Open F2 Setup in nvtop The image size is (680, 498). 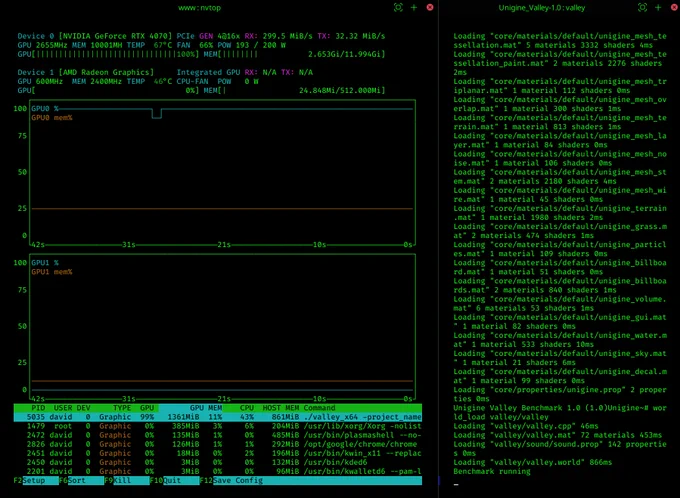tap(36, 480)
